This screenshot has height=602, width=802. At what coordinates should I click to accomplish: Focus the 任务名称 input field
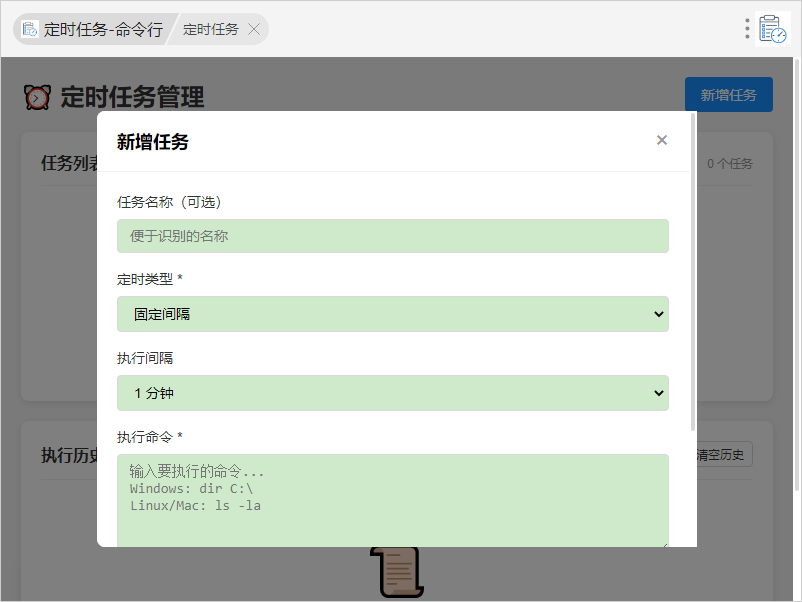coord(392,236)
